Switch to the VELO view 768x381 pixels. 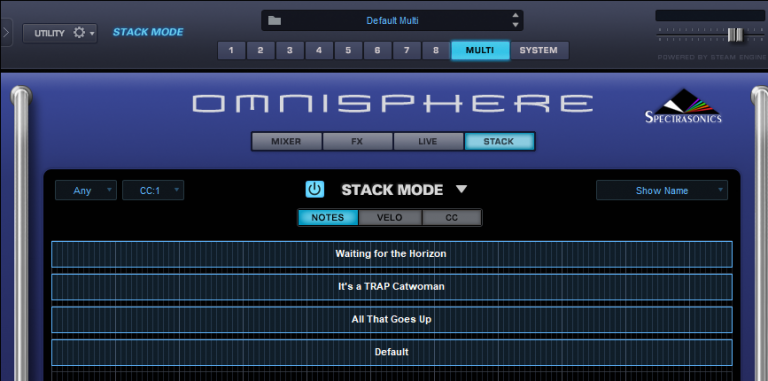(390, 217)
